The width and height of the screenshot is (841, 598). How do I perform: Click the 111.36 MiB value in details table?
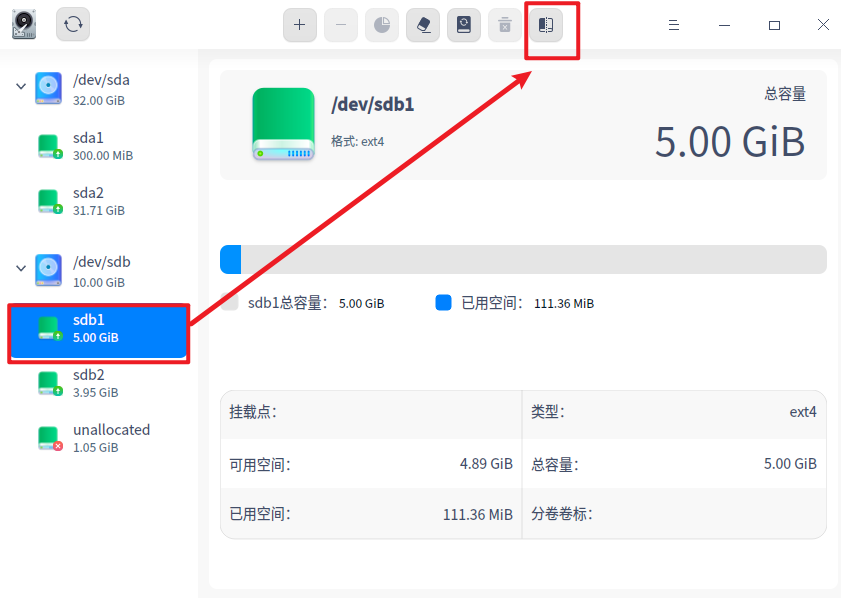pyautogui.click(x=477, y=515)
